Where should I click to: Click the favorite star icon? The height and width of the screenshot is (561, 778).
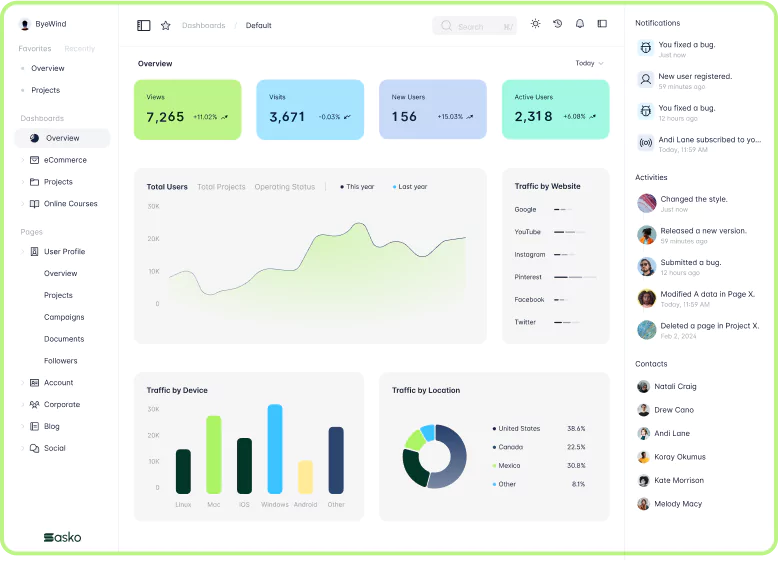coord(166,25)
